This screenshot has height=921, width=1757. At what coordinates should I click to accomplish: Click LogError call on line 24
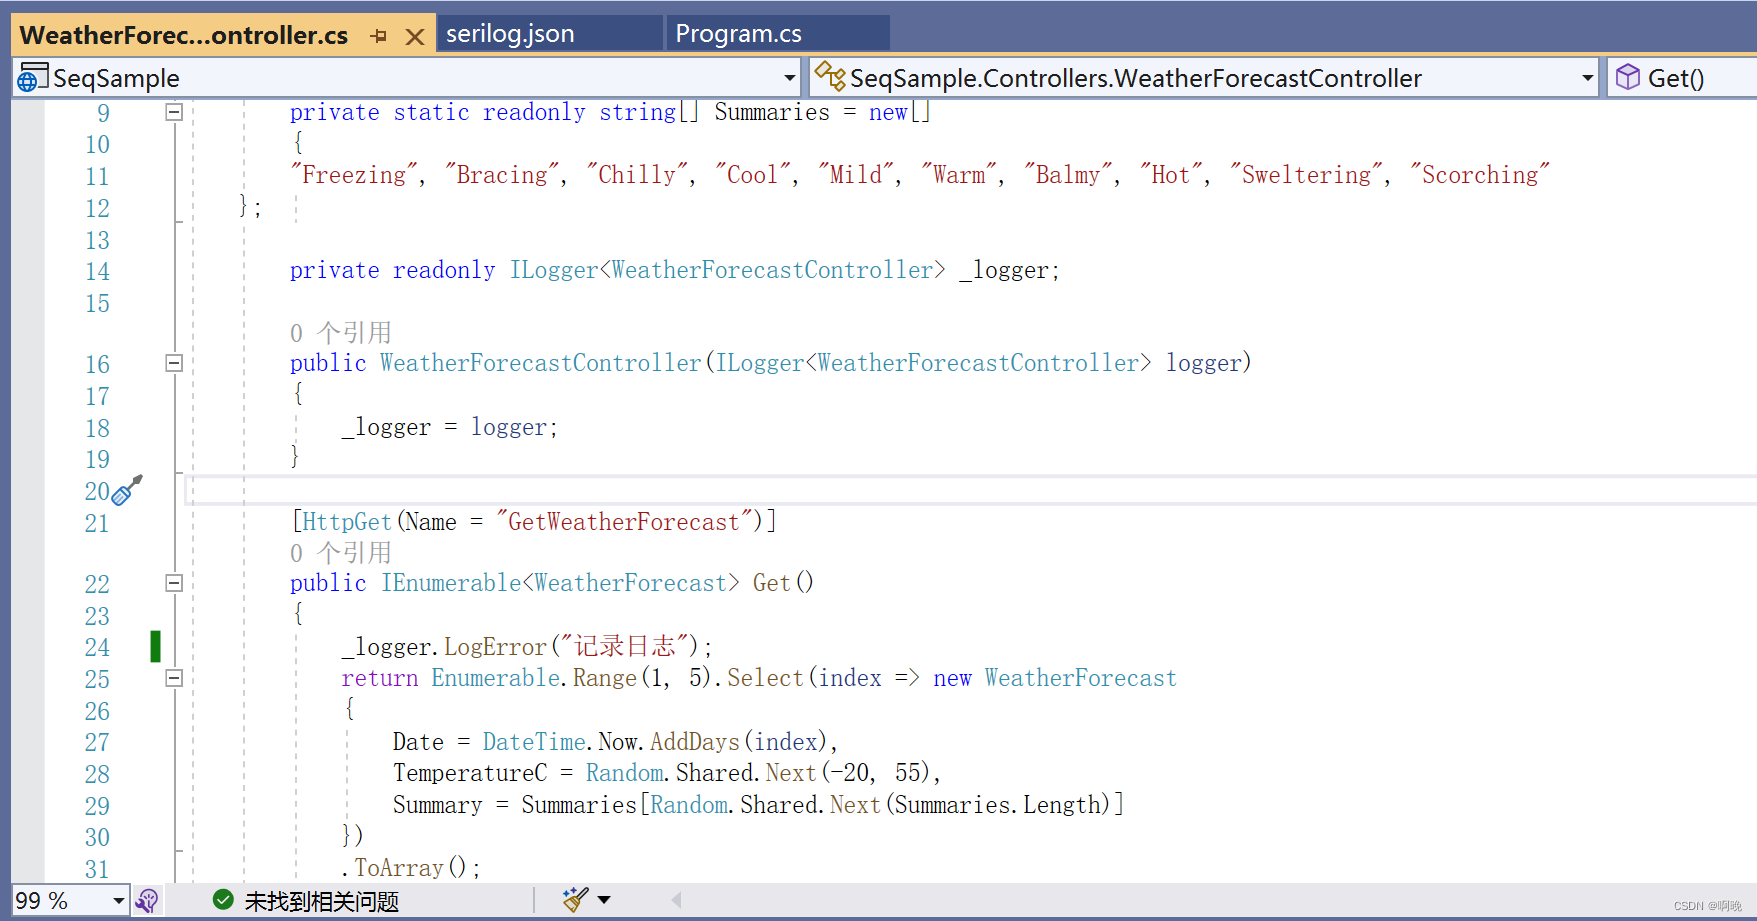point(495,647)
